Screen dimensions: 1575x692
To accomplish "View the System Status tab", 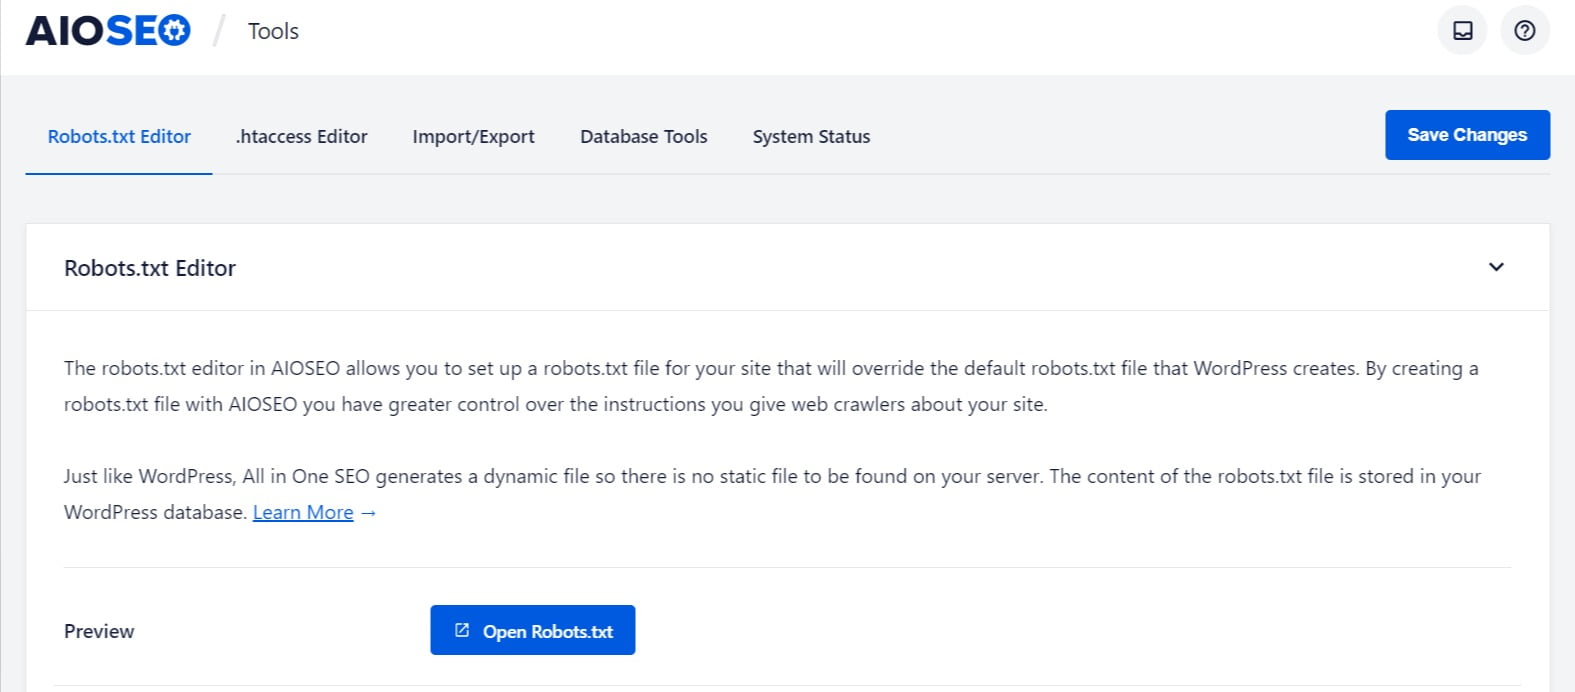I will [x=811, y=137].
